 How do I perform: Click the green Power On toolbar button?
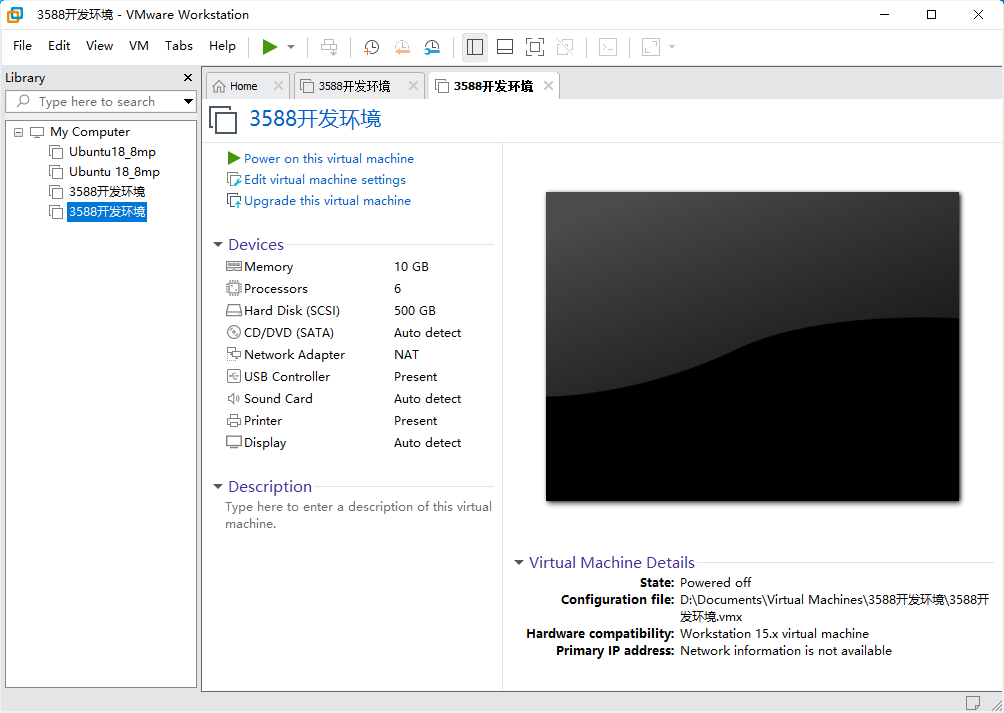pos(269,46)
